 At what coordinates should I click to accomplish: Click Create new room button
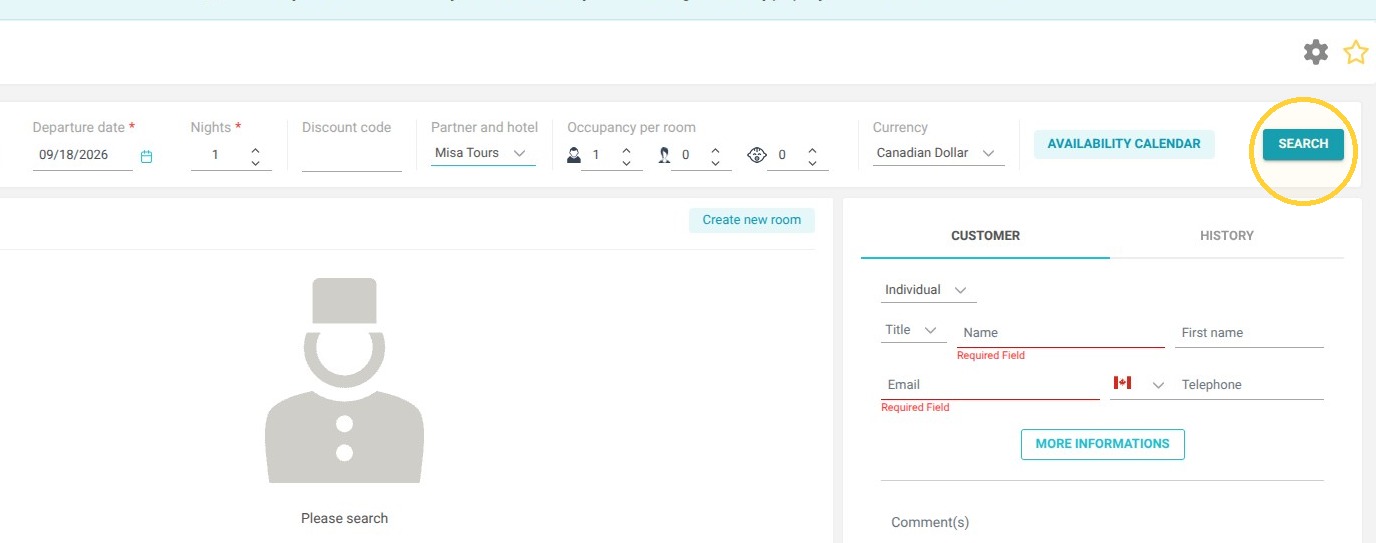coord(752,220)
